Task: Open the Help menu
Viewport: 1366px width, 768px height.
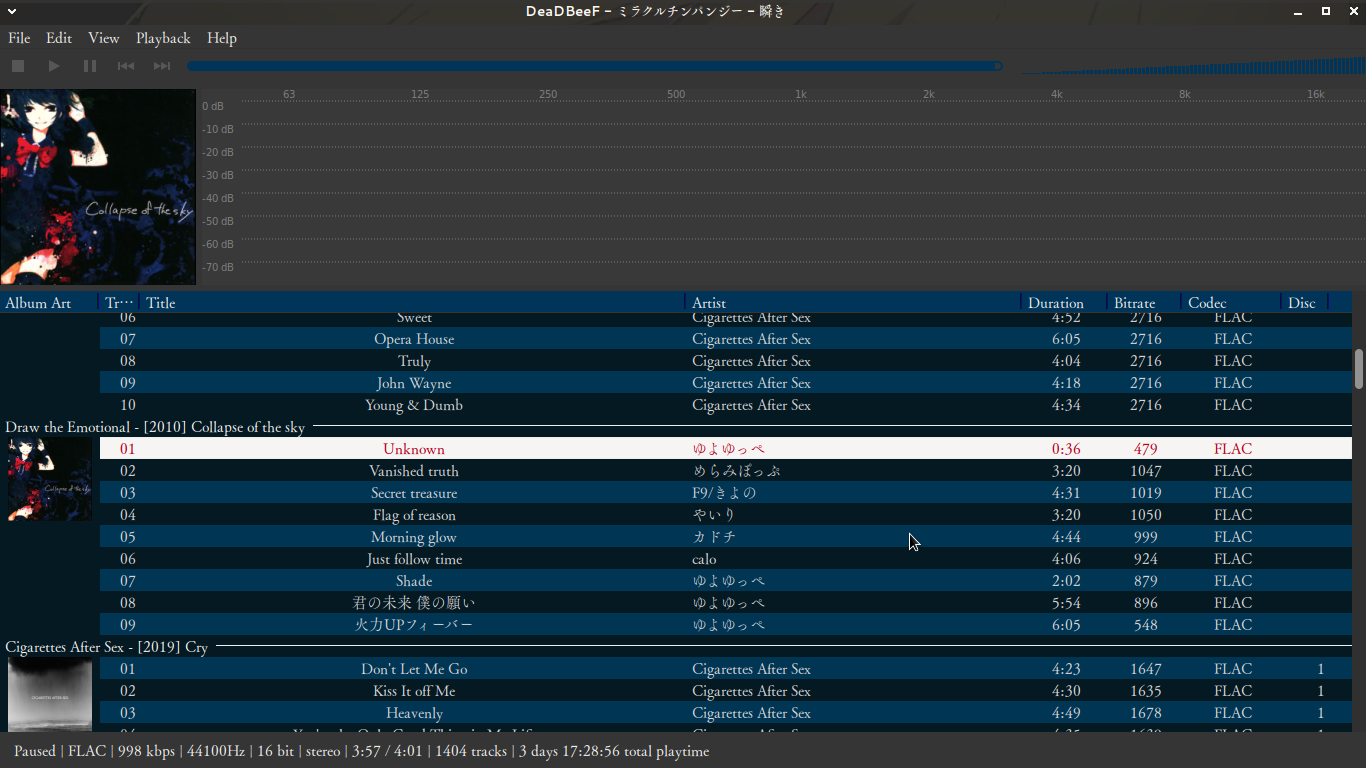Action: [222, 38]
